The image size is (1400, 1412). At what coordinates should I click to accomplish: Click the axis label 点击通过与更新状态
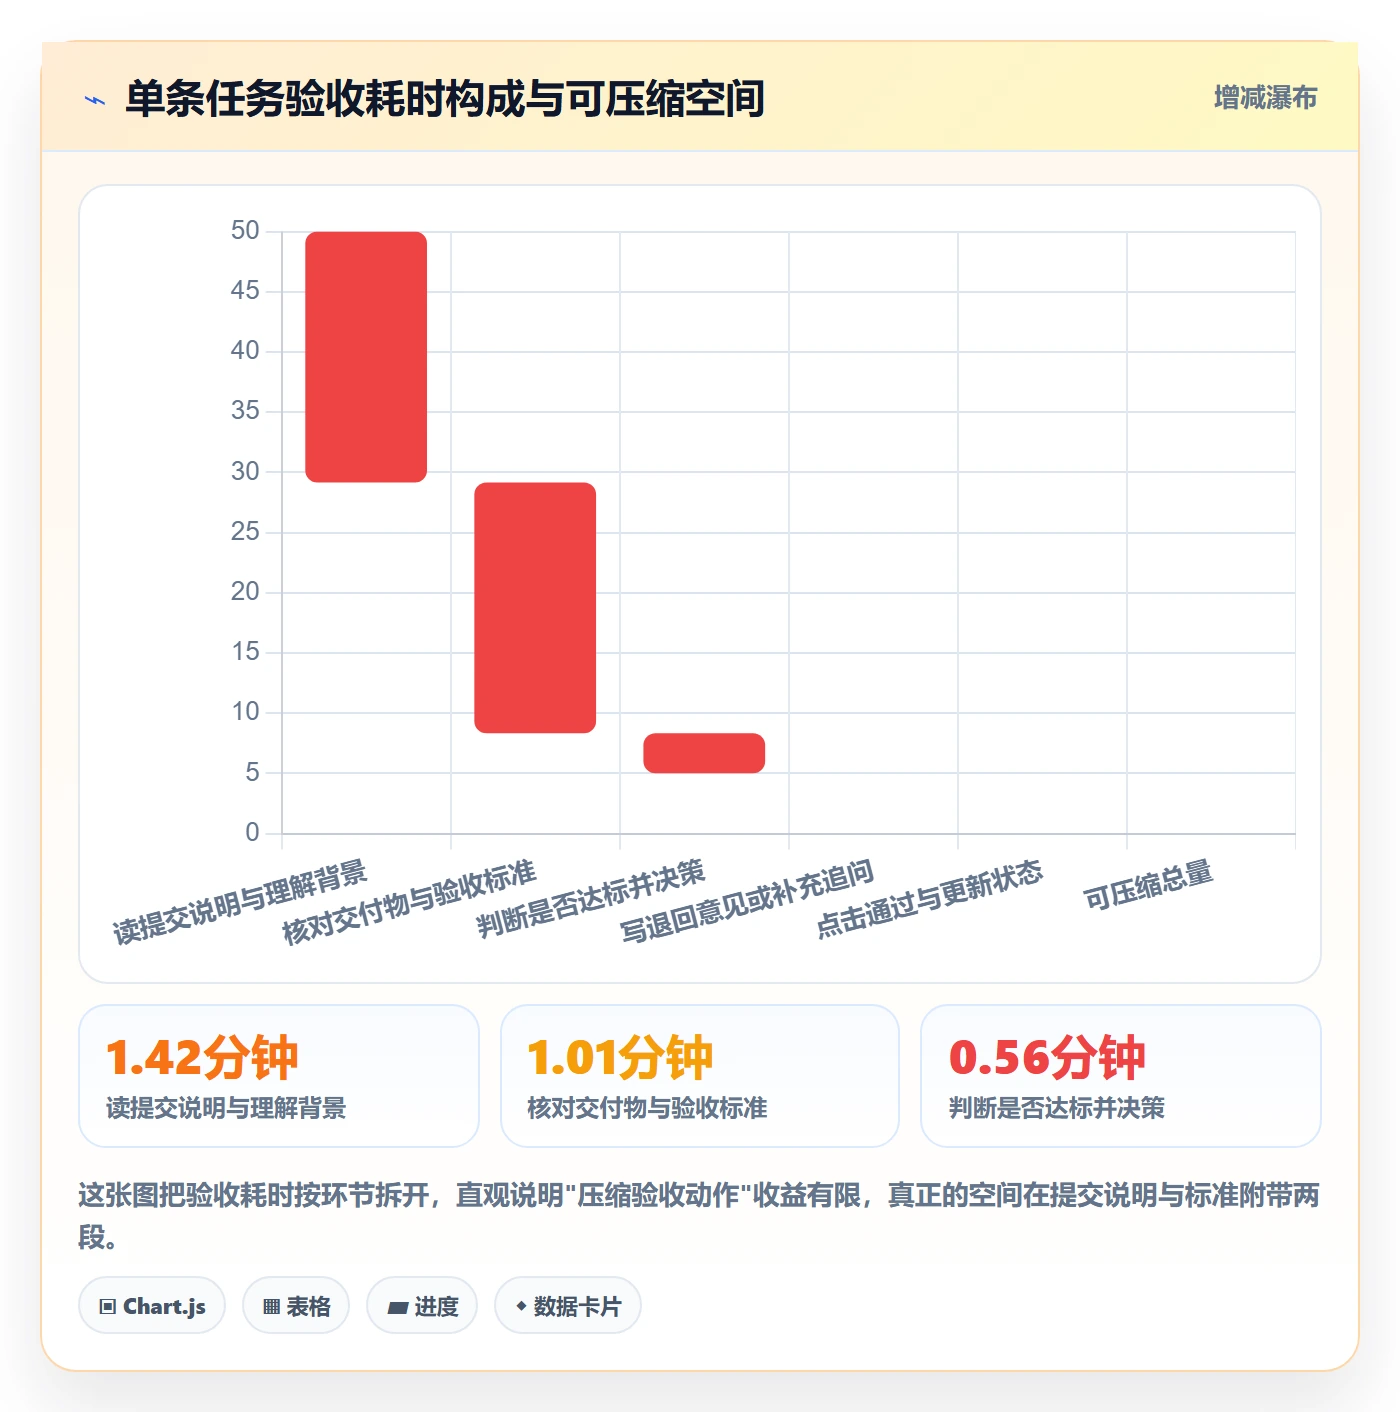point(930,899)
